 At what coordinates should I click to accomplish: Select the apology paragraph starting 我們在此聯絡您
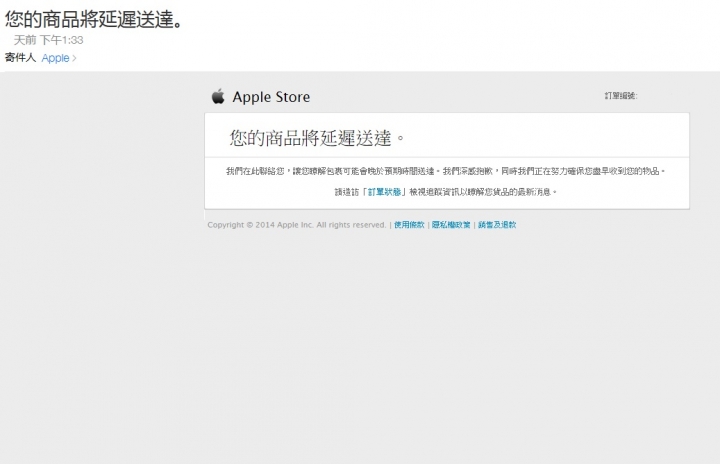pos(445,171)
